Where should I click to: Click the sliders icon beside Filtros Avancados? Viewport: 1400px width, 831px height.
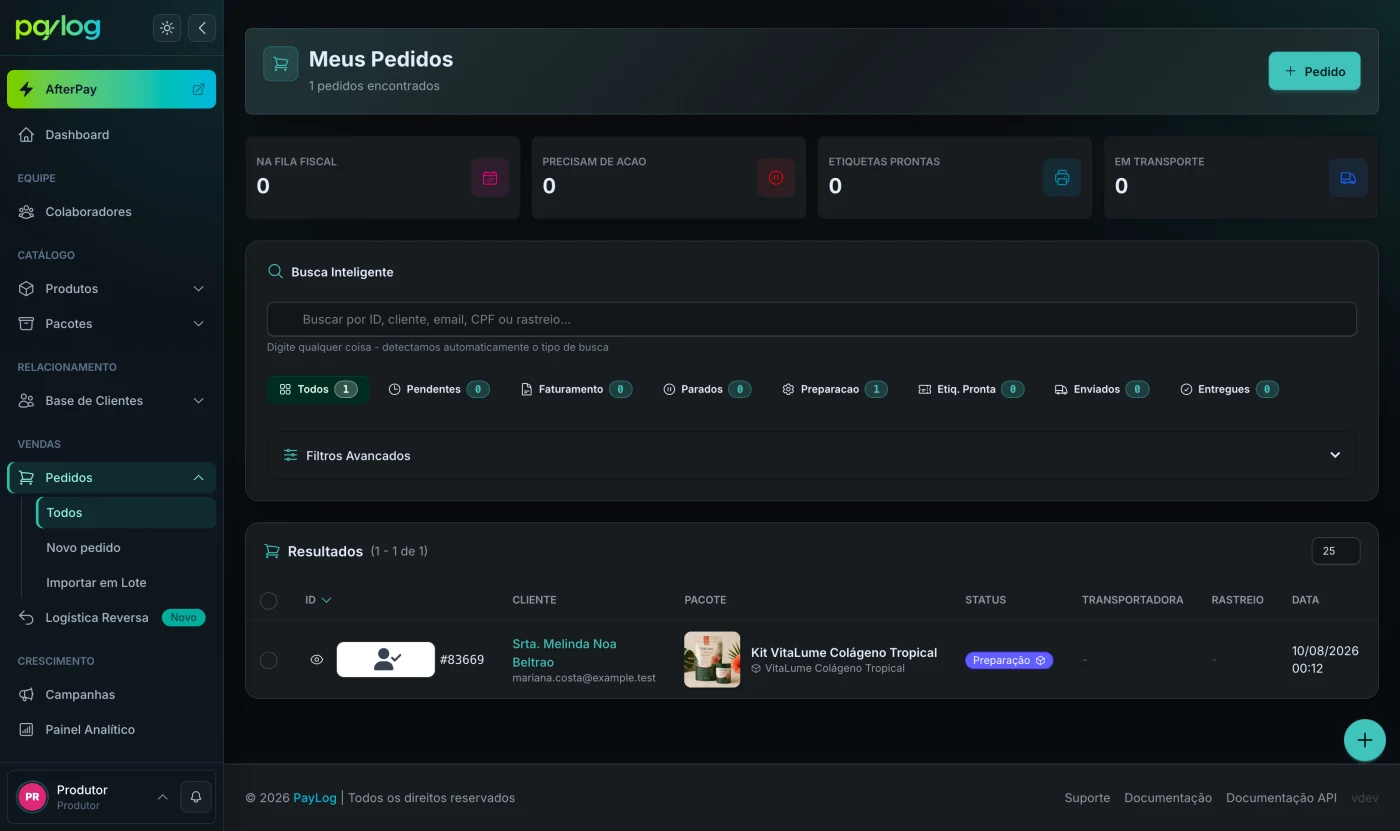pyautogui.click(x=290, y=455)
